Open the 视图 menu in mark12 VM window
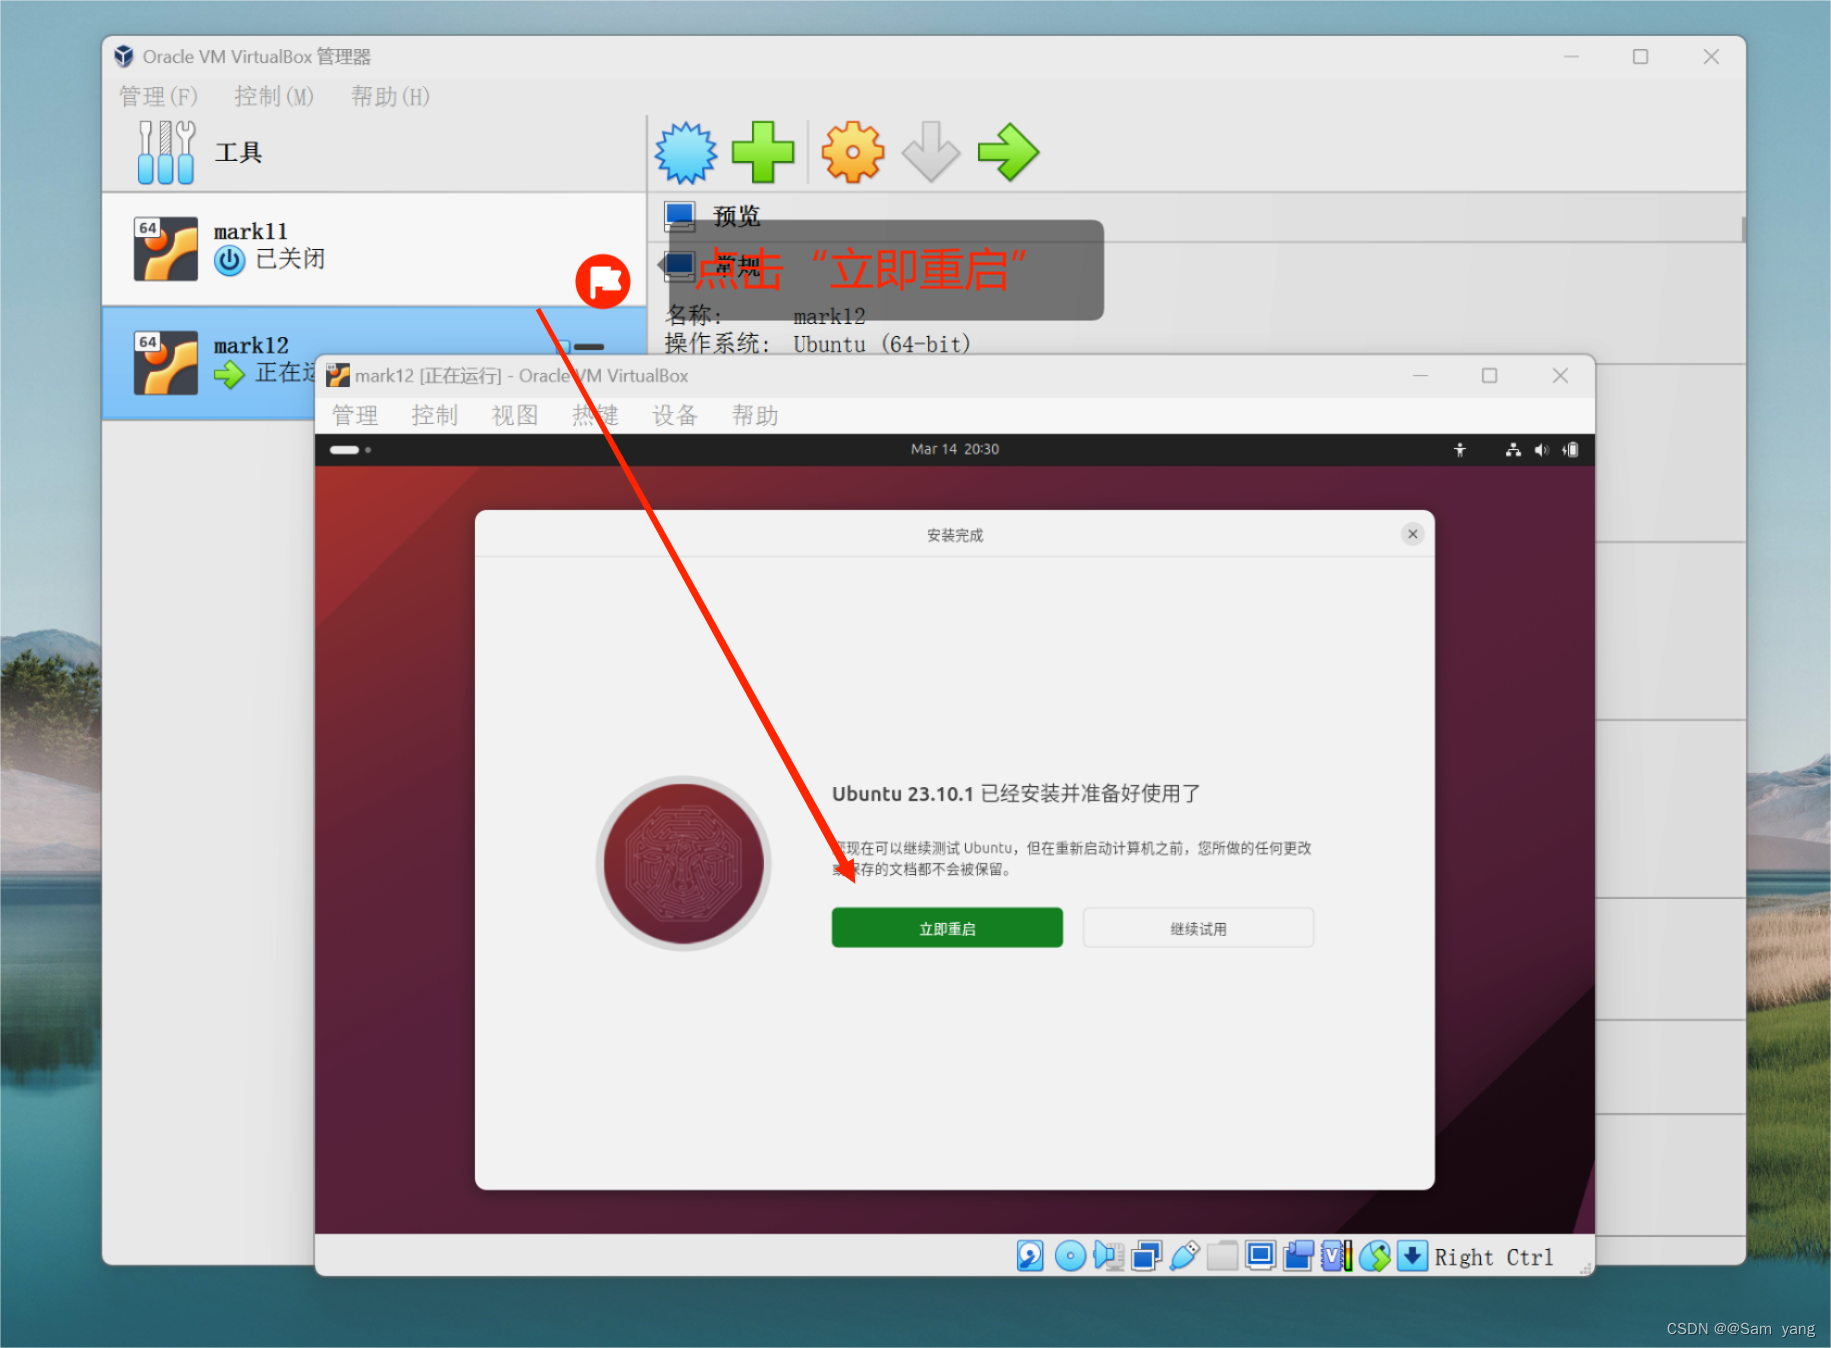This screenshot has height=1348, width=1831. pos(515,415)
